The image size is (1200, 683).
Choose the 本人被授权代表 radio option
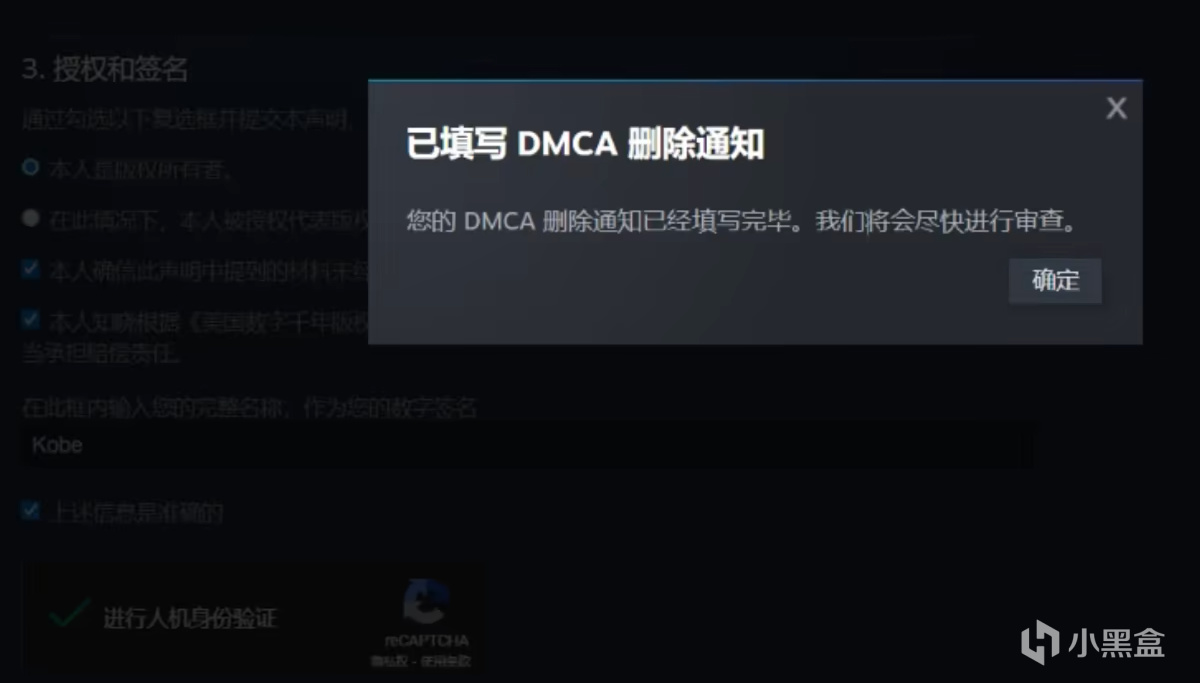click(31, 218)
